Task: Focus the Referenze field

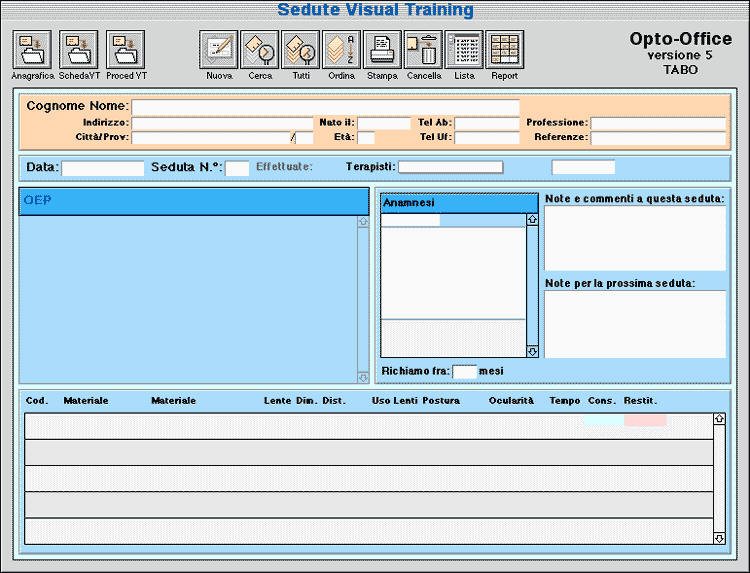Action: 658,138
